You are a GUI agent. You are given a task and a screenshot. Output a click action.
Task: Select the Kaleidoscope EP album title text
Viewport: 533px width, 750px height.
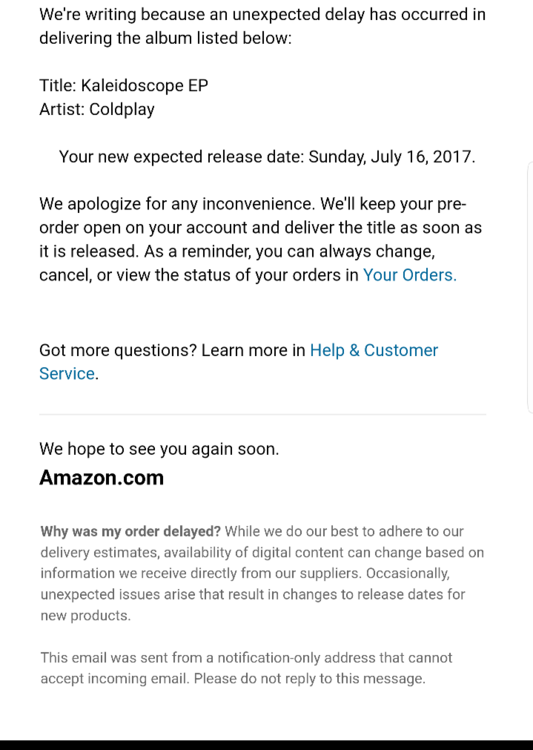pyautogui.click(x=144, y=86)
